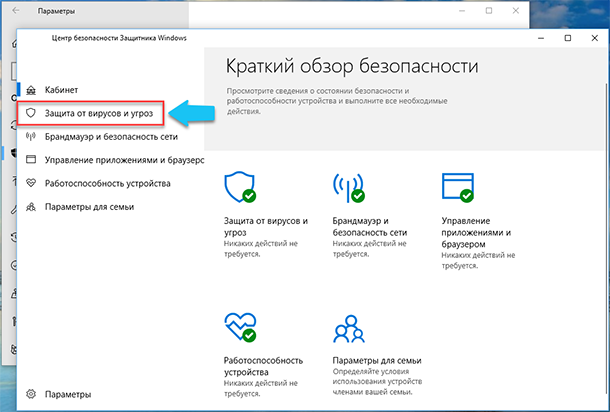
Task: Minimize the Центр безопасности Защитника window
Action: pos(541,38)
